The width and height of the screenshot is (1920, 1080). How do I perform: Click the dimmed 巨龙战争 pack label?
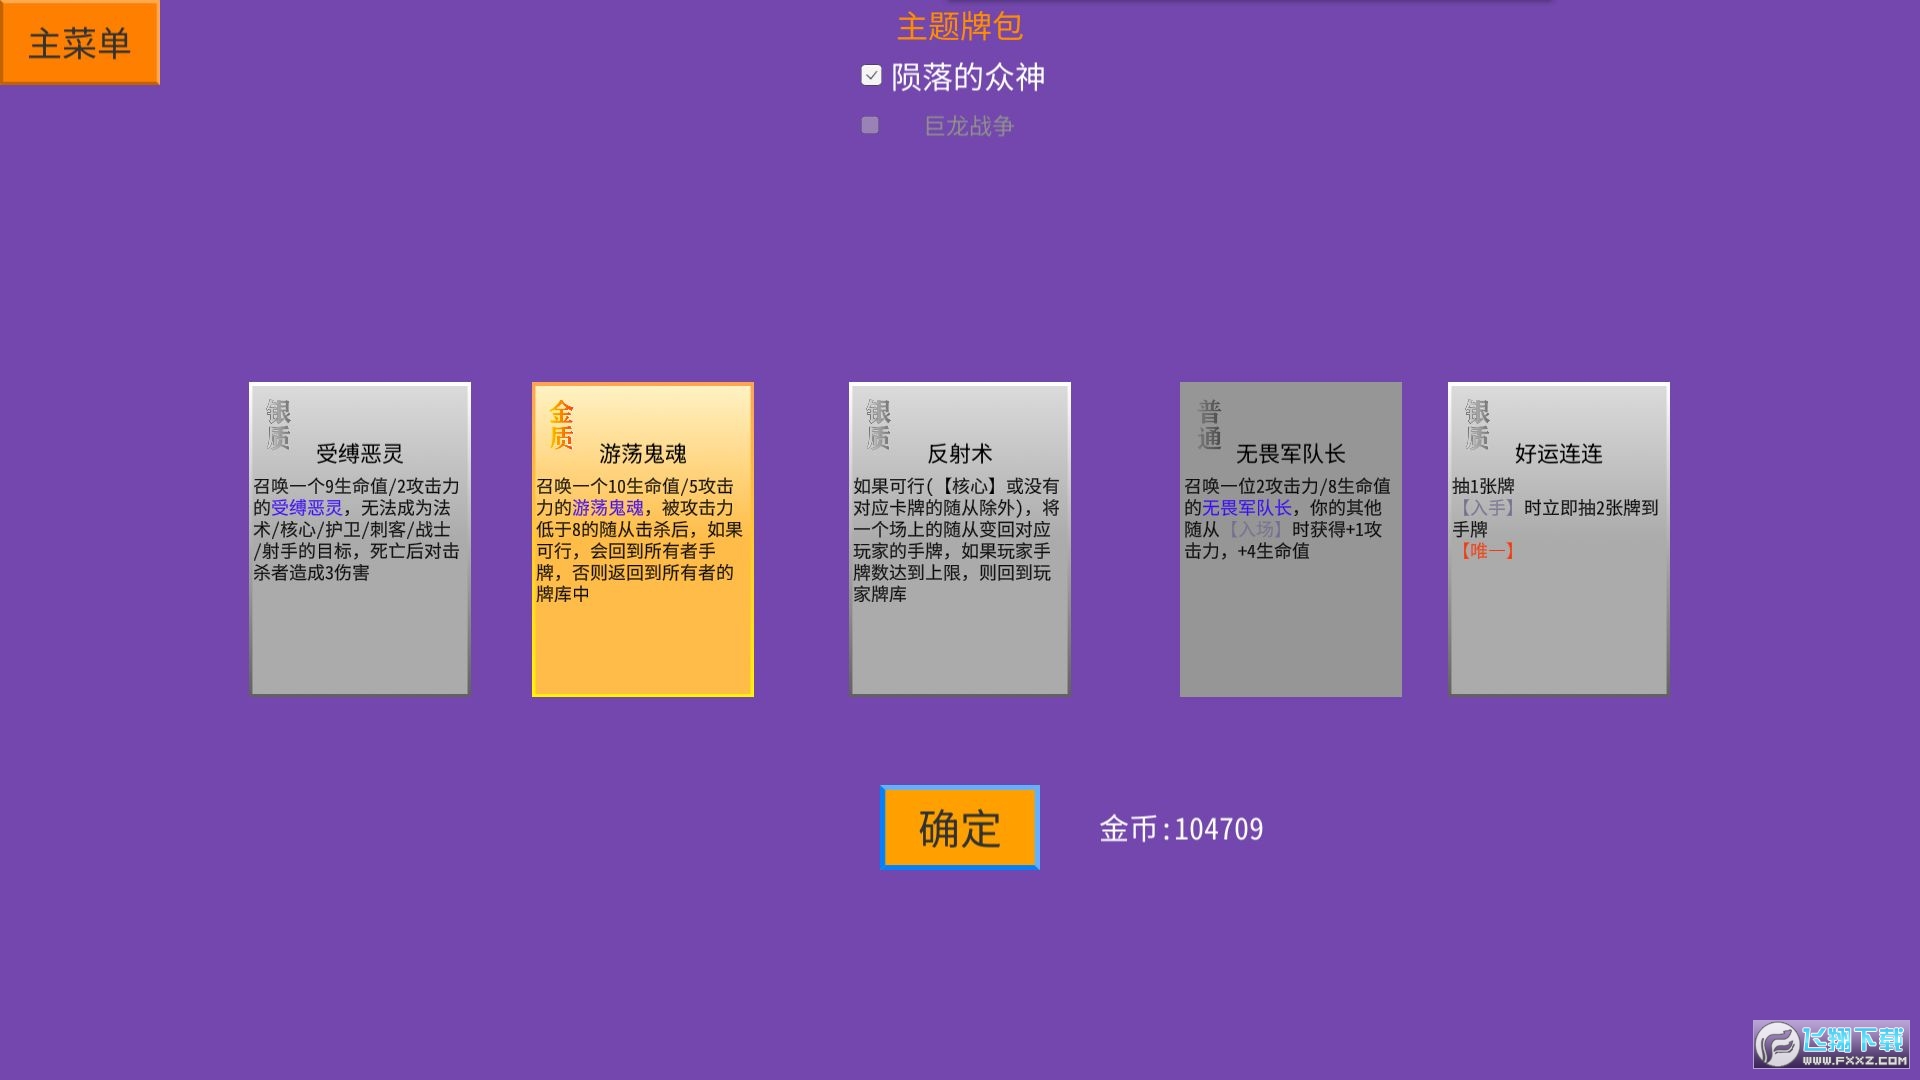[968, 126]
